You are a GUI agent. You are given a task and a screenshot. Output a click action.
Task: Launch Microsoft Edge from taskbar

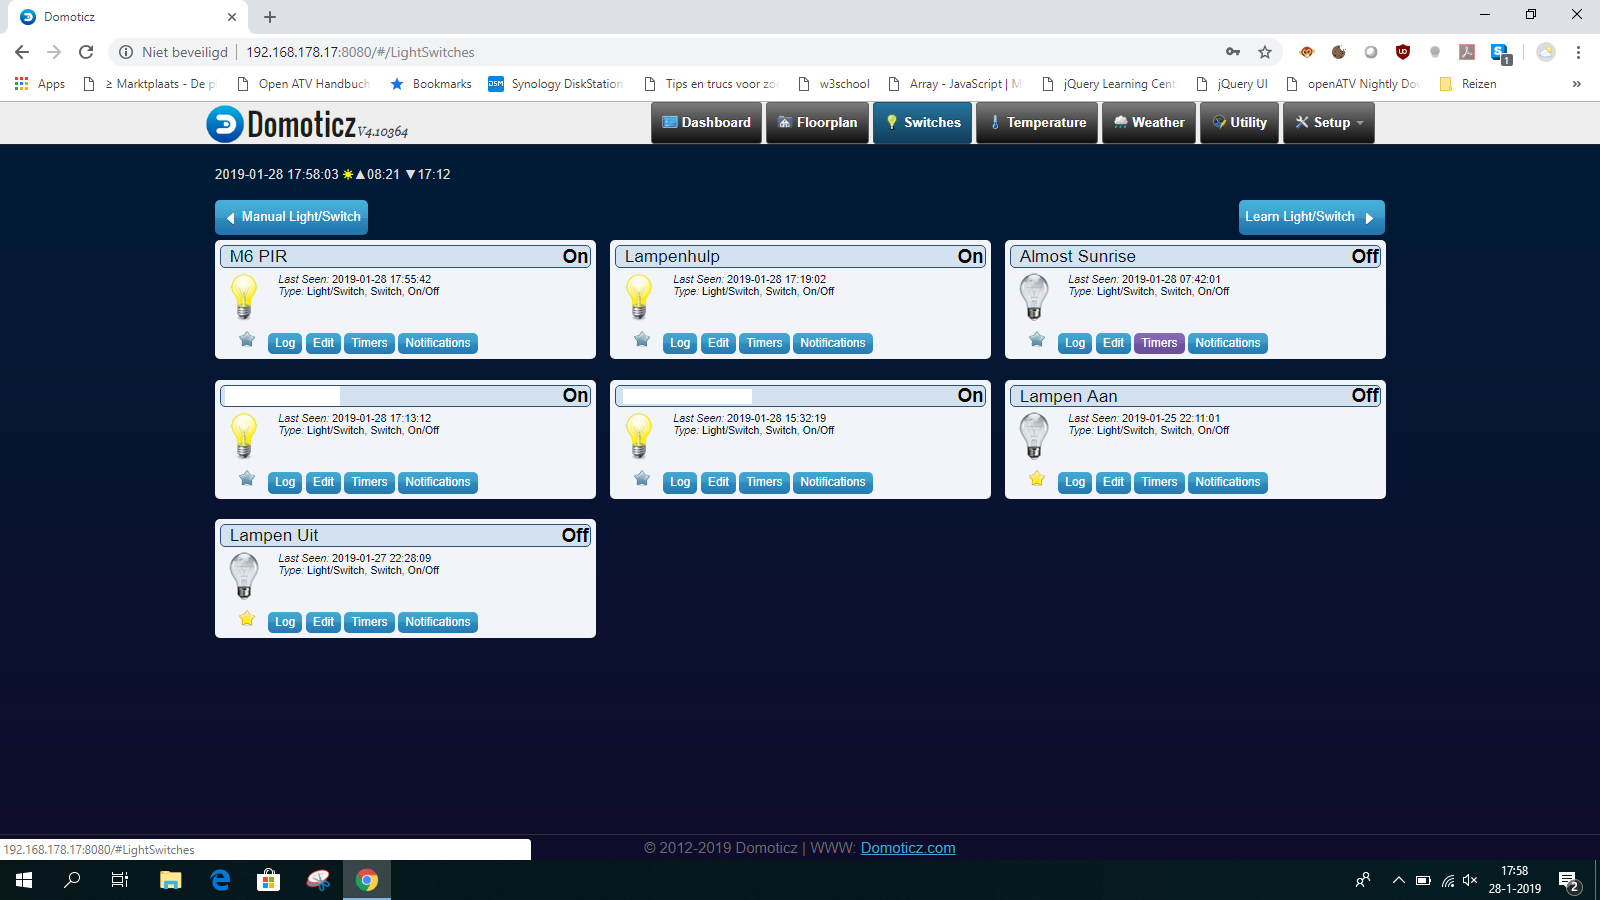click(220, 880)
